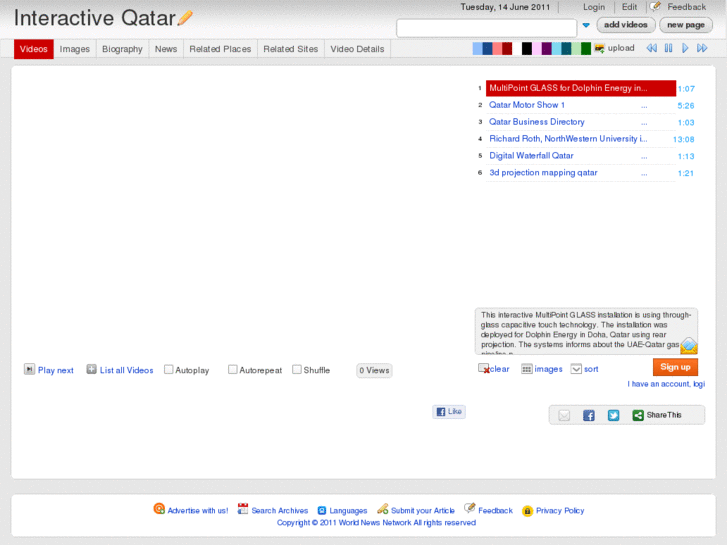Expand options for Qatar Motor Show 1
Screen dimensions: 727x545
click(644, 107)
